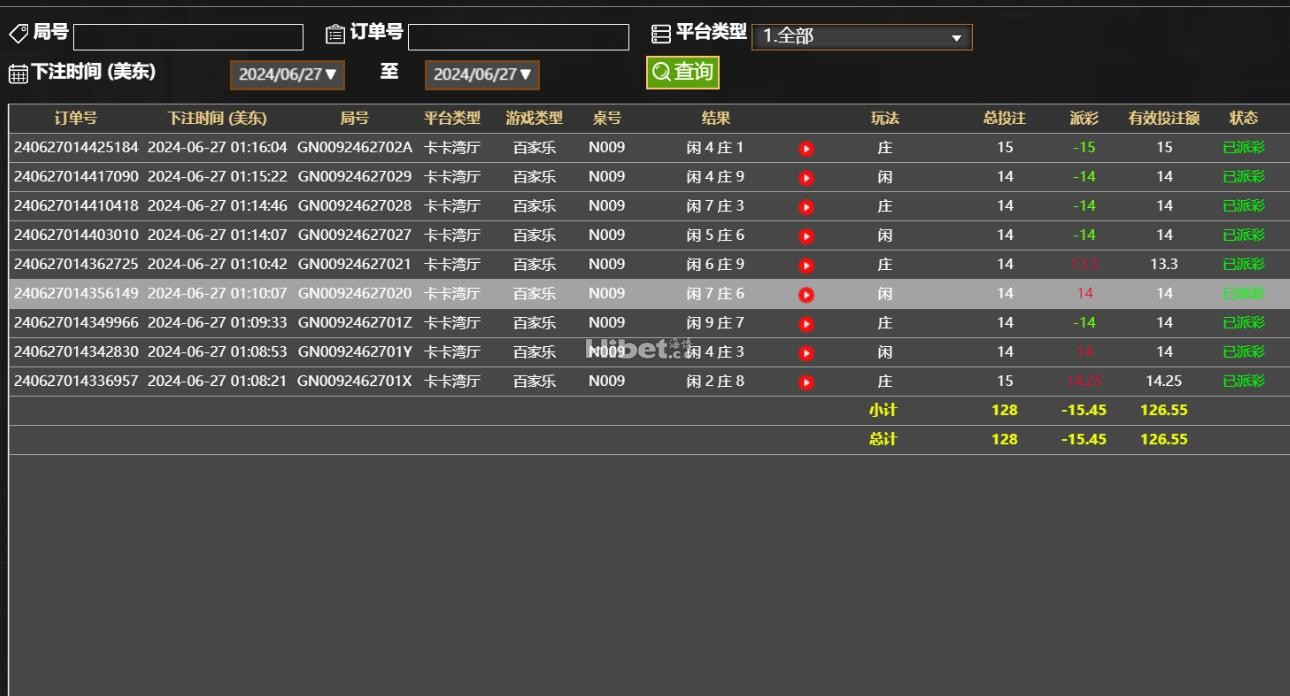
Task: Click the 派彩 column header
Action: [1084, 118]
